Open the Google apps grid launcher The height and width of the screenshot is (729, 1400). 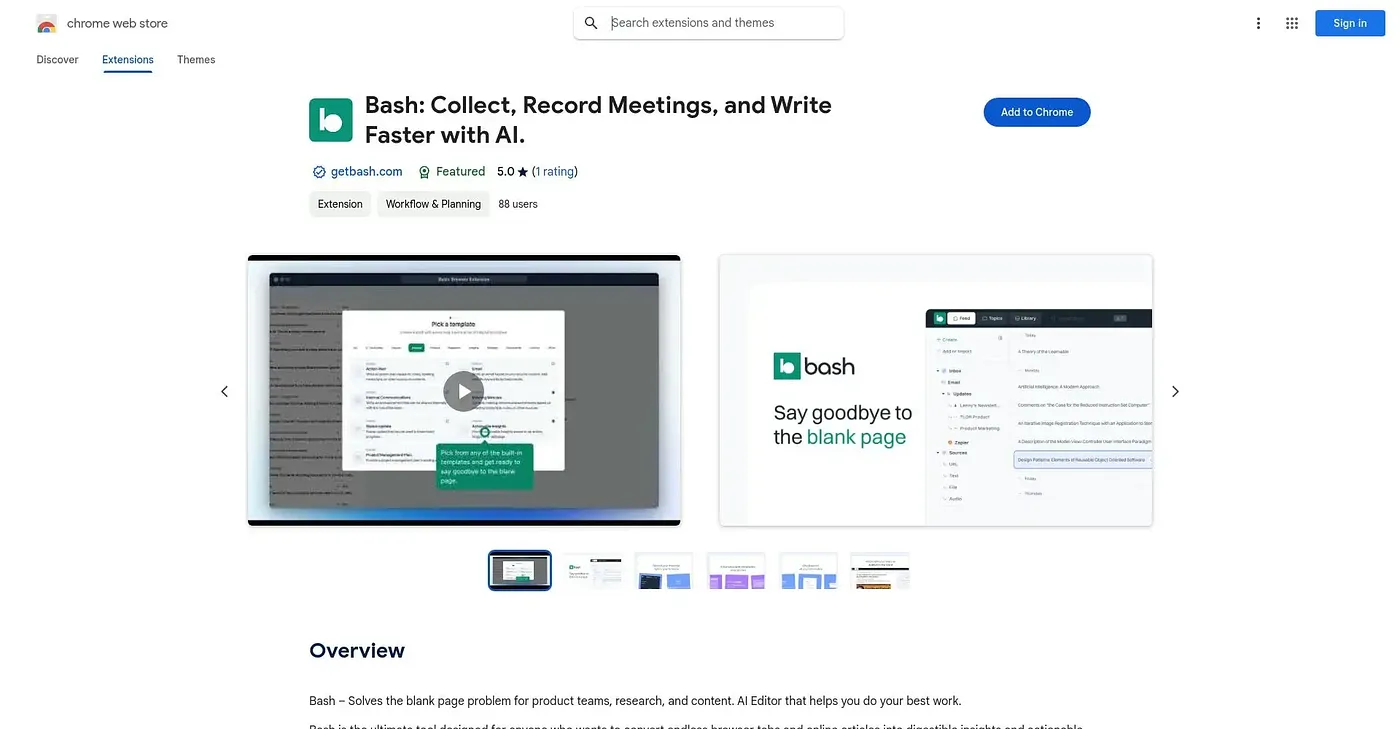click(x=1292, y=23)
